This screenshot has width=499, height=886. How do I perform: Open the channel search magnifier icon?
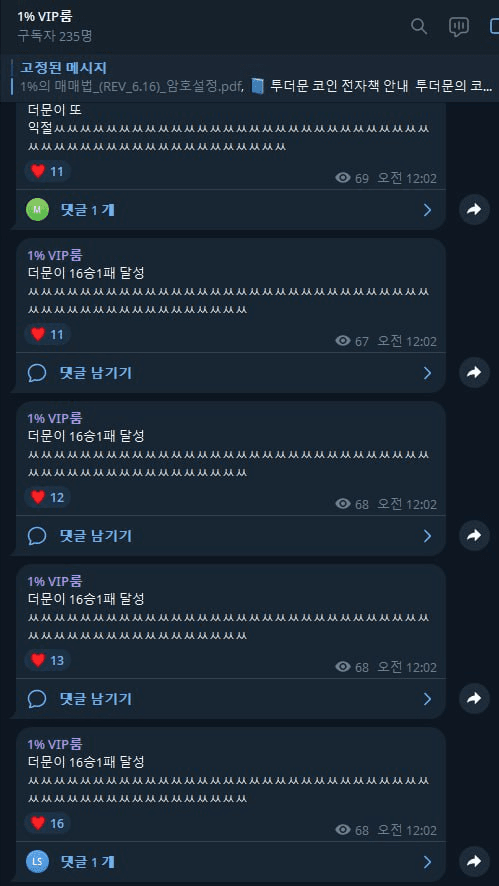coord(419,26)
